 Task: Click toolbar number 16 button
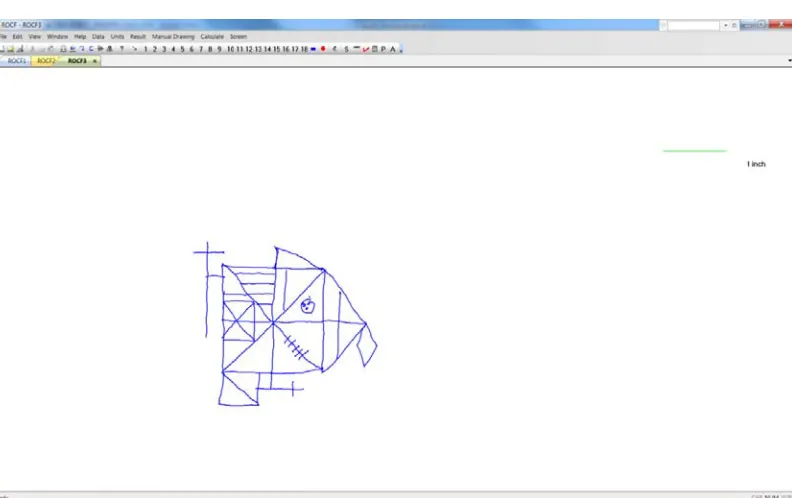(x=286, y=49)
